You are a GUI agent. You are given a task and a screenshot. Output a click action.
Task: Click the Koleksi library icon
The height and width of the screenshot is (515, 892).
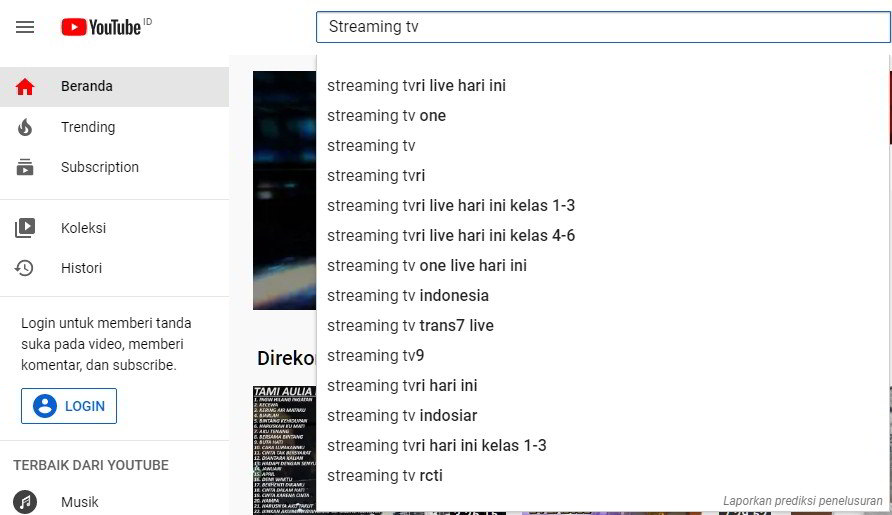[x=25, y=228]
